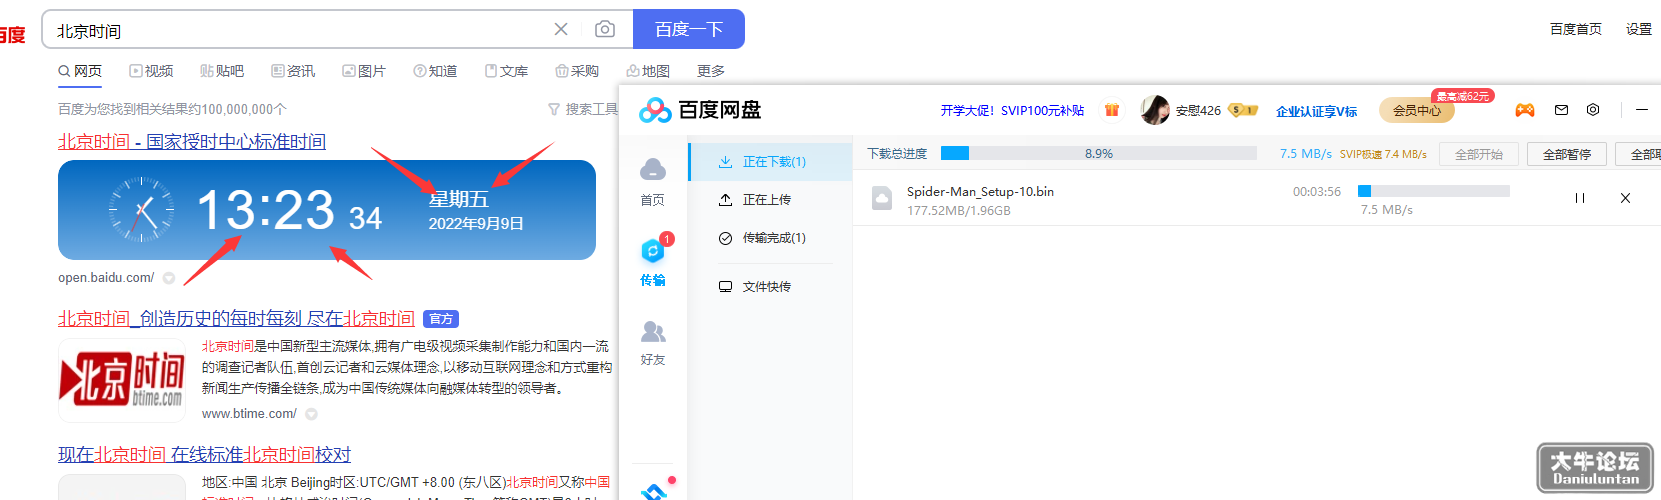Open the 正在下载(1) tab
Viewport: 1661px width, 500px height.
770,162
